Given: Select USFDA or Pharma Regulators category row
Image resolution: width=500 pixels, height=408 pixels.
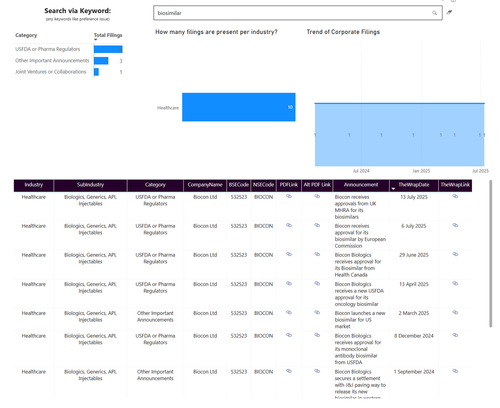Looking at the screenshot, I should click(48, 49).
